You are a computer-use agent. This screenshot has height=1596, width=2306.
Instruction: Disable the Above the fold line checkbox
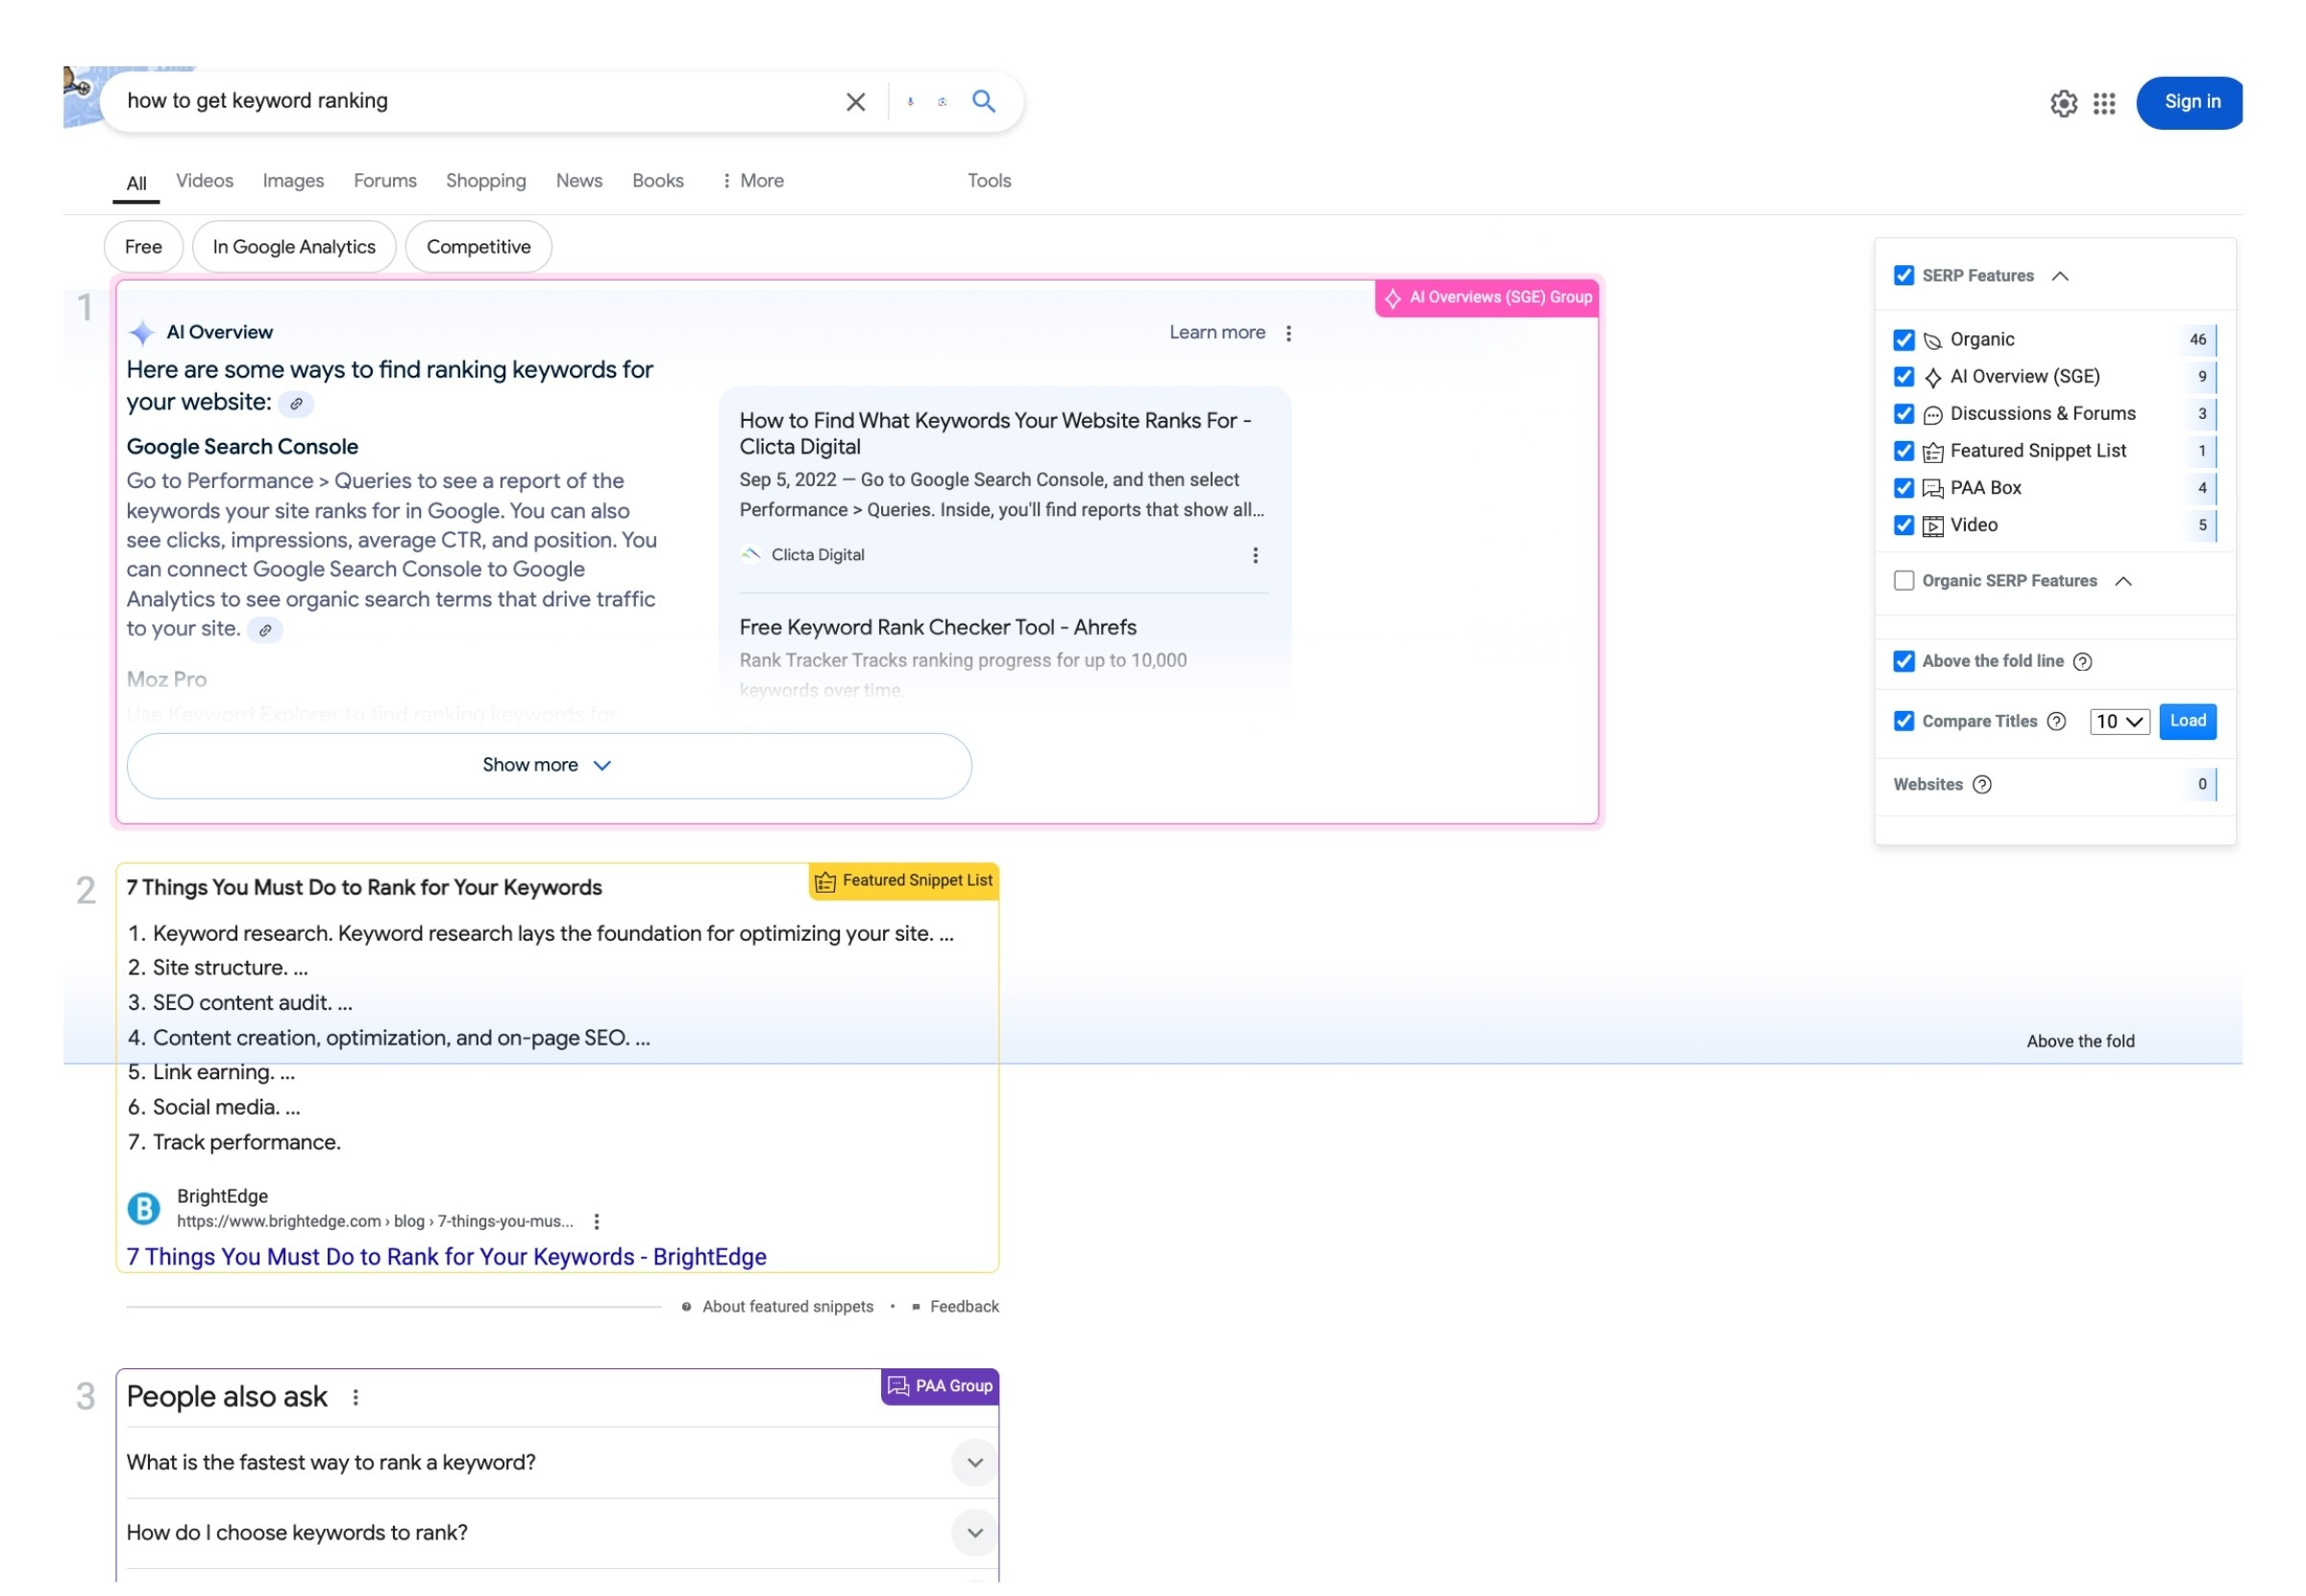1904,661
